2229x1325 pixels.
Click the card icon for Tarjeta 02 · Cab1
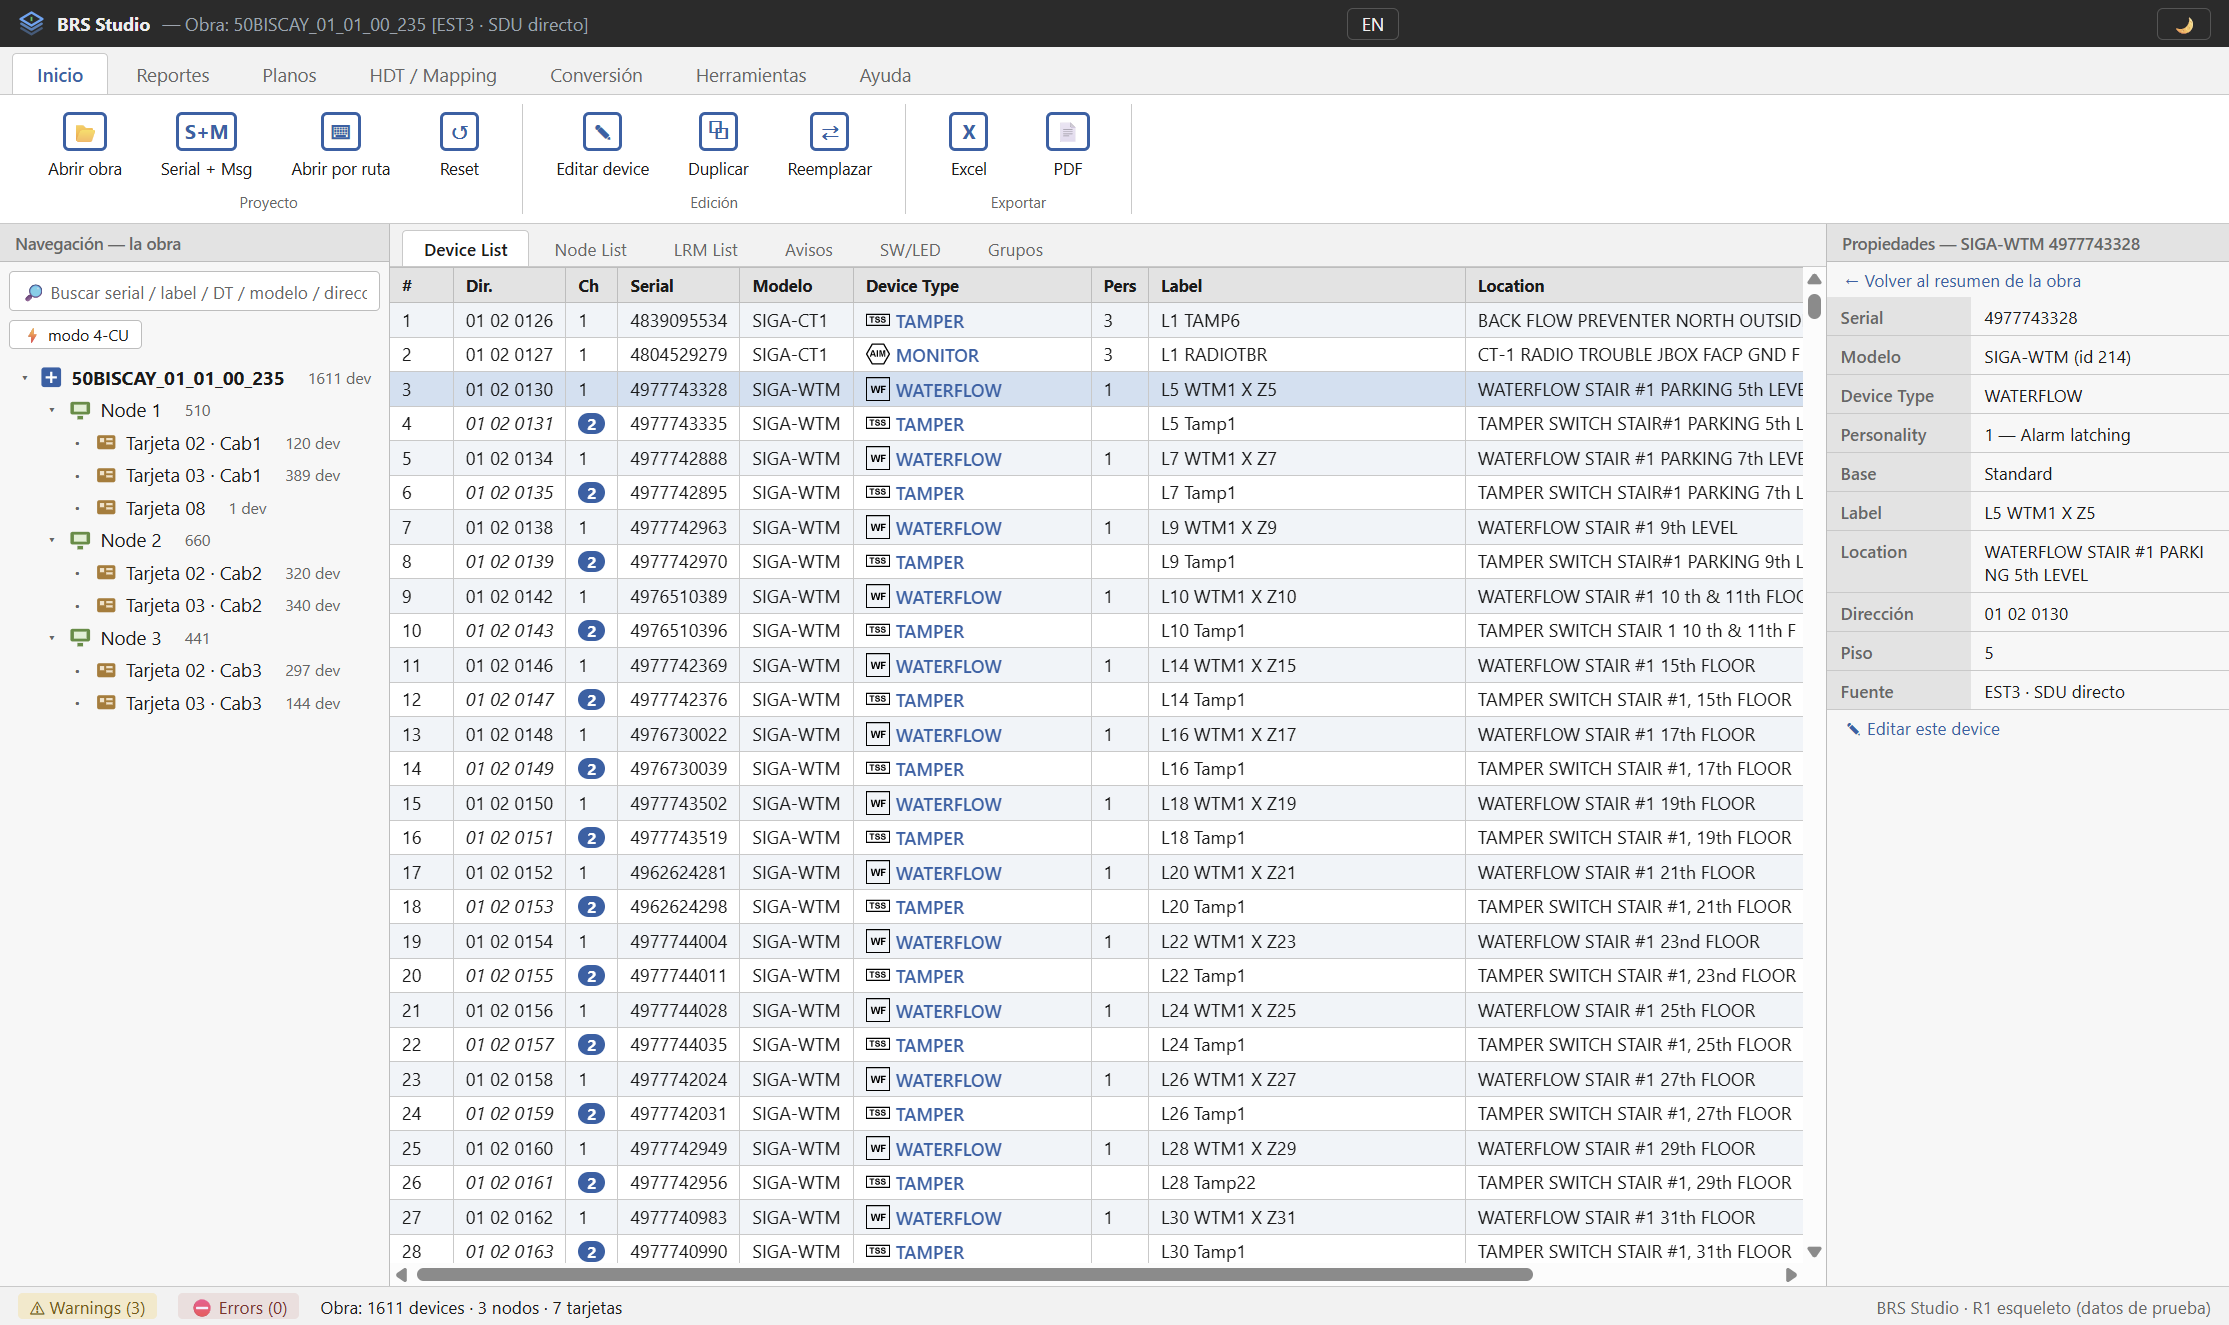pos(106,442)
